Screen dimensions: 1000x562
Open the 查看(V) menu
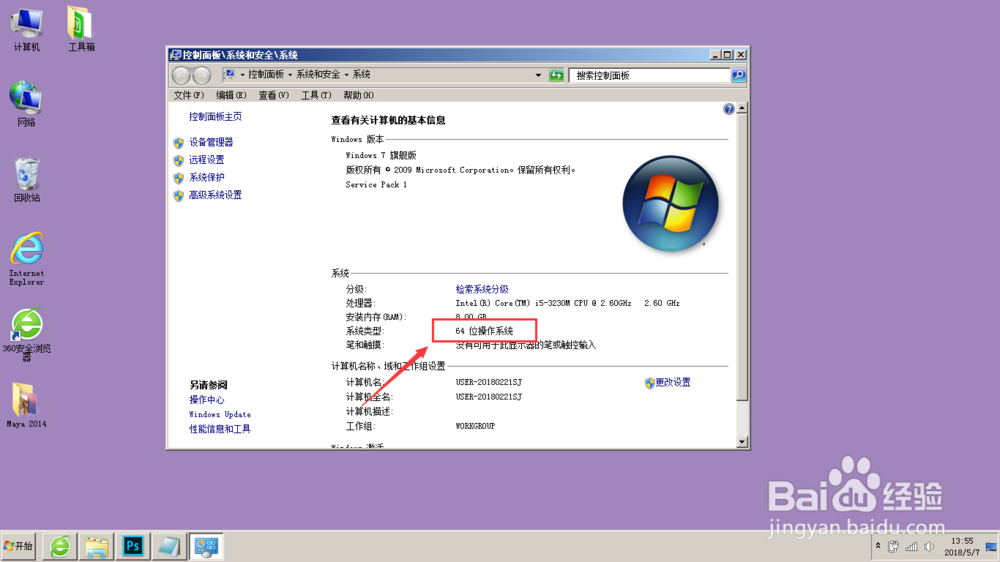click(x=274, y=95)
